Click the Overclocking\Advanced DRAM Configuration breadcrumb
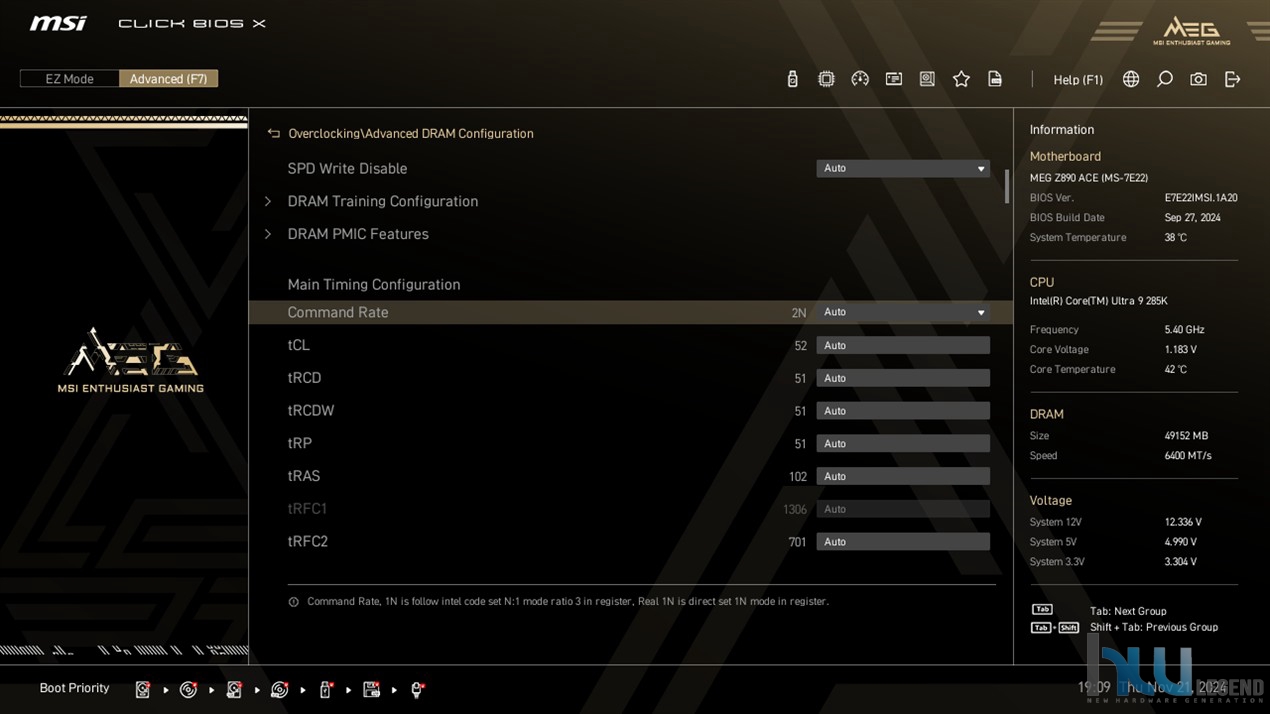This screenshot has height=714, width=1270. [411, 133]
